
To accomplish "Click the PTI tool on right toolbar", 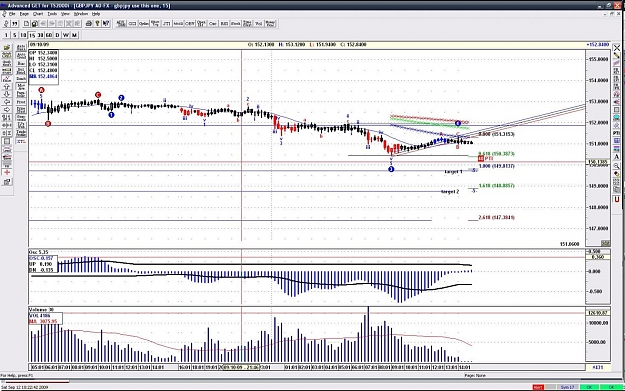I will [617, 133].
